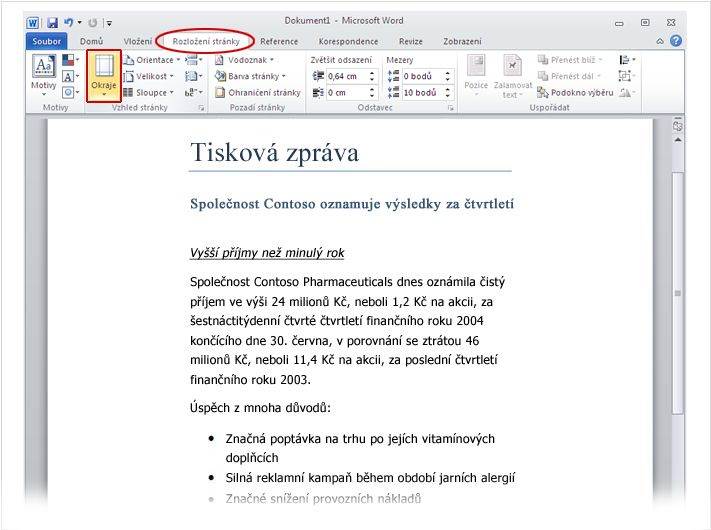Screen dimensions: 711x530
Task: Click the subtitle Společnost Contoso oznamuje výsledky
Action: [352, 204]
